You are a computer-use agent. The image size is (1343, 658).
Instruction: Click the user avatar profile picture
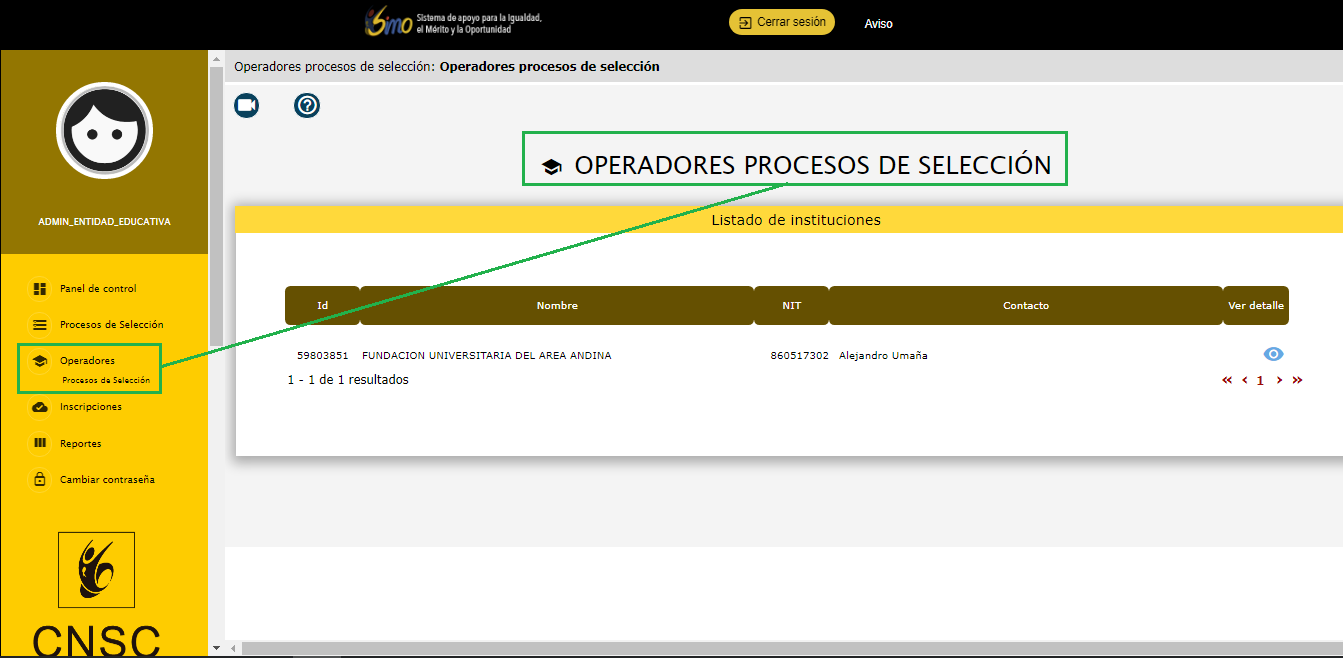104,130
